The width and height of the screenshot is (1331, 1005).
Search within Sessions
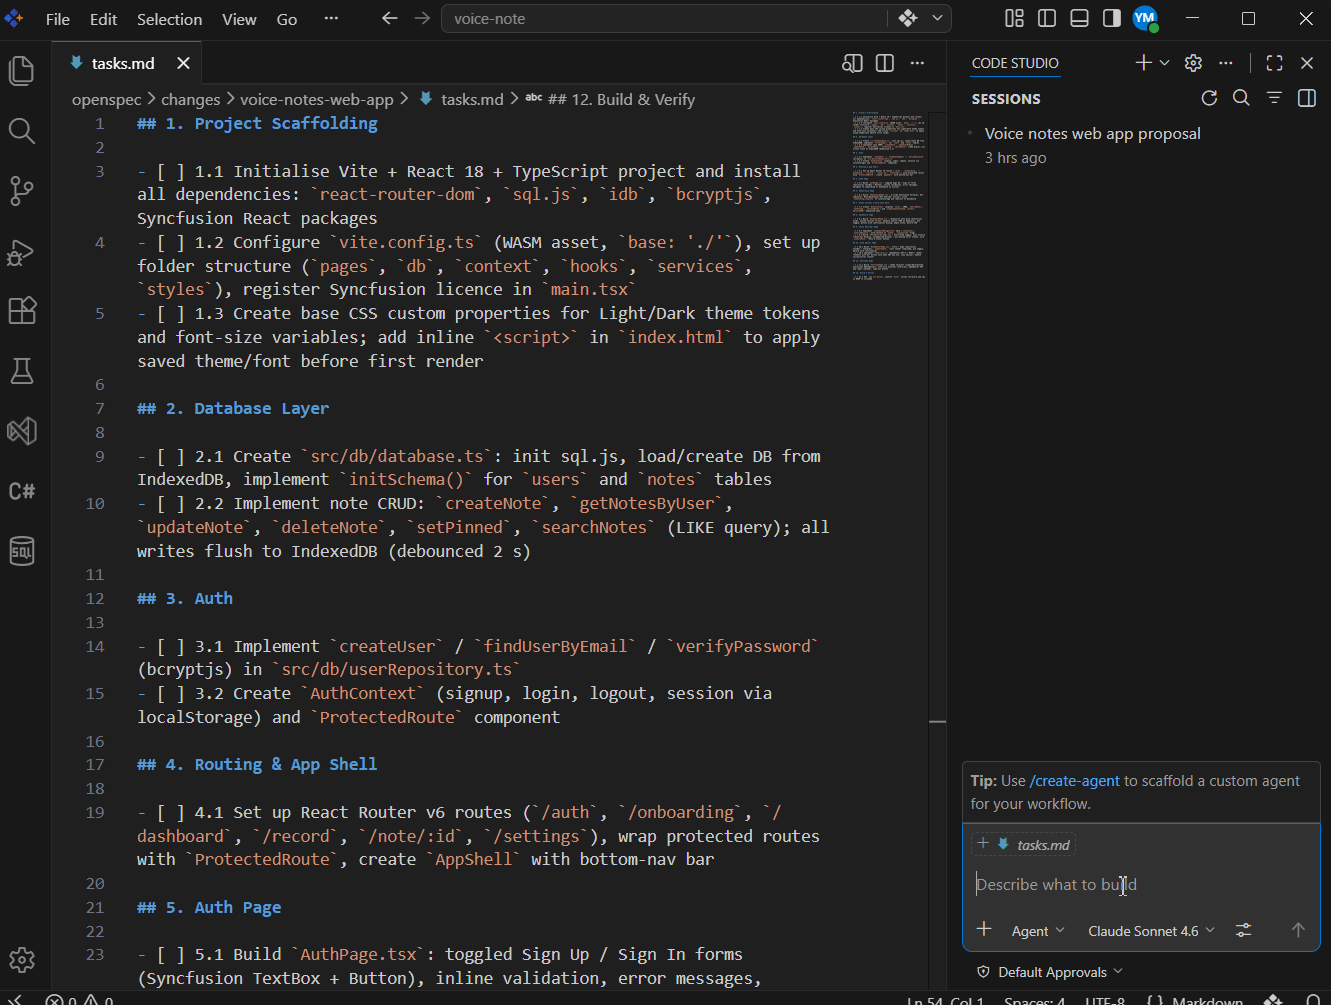tap(1241, 98)
